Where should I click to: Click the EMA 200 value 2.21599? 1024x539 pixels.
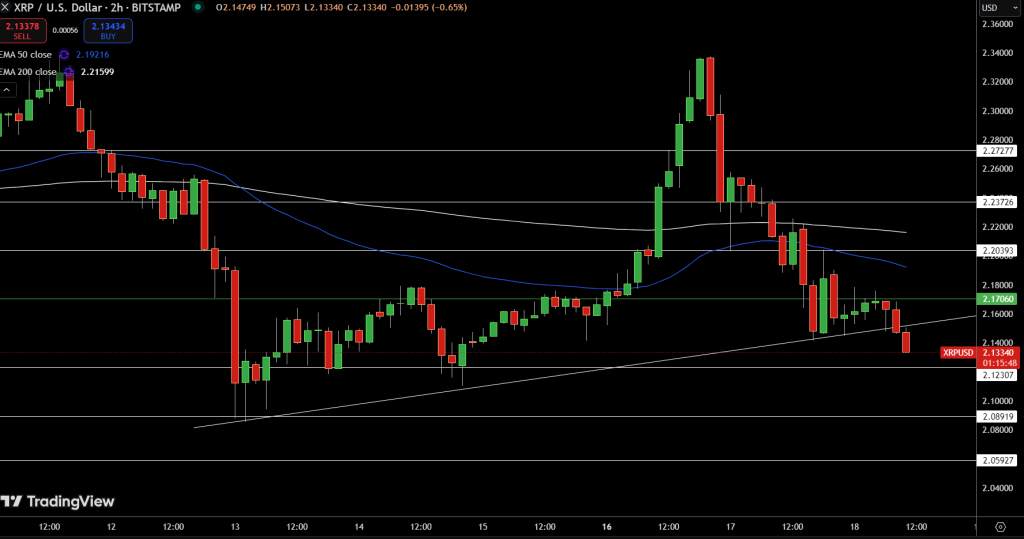tap(97, 72)
